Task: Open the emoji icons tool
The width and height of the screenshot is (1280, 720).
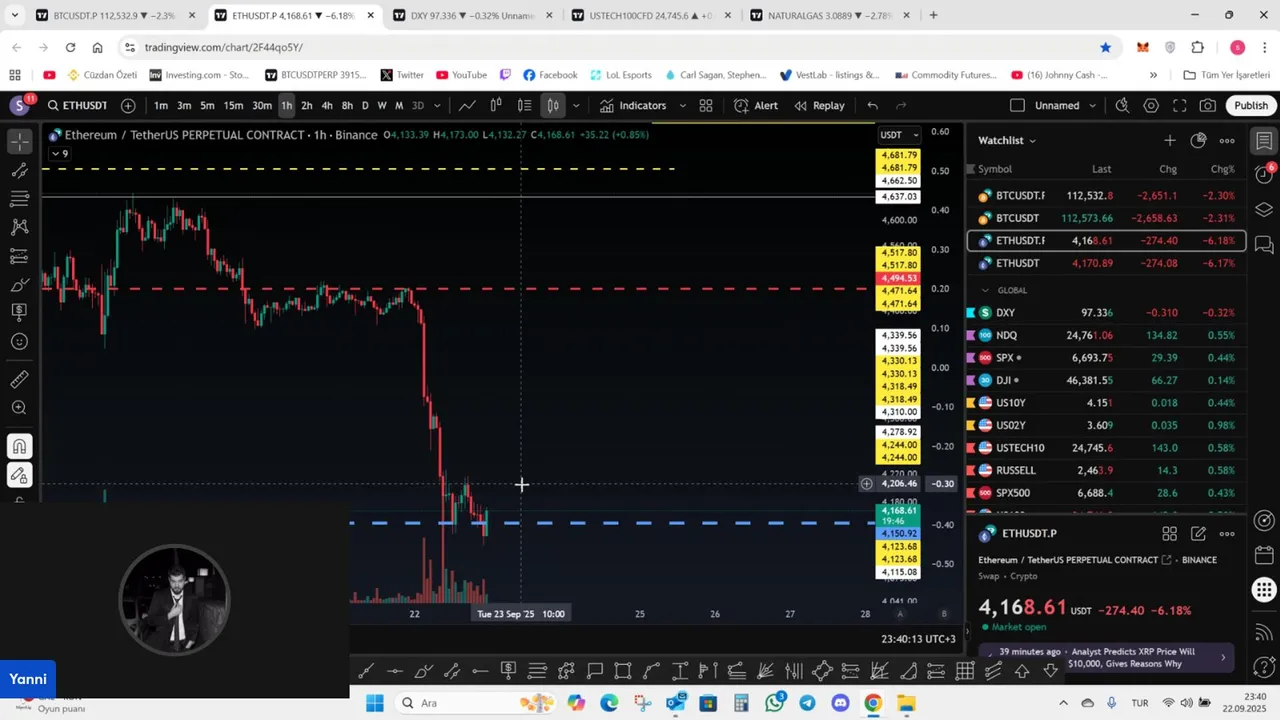Action: (x=20, y=342)
